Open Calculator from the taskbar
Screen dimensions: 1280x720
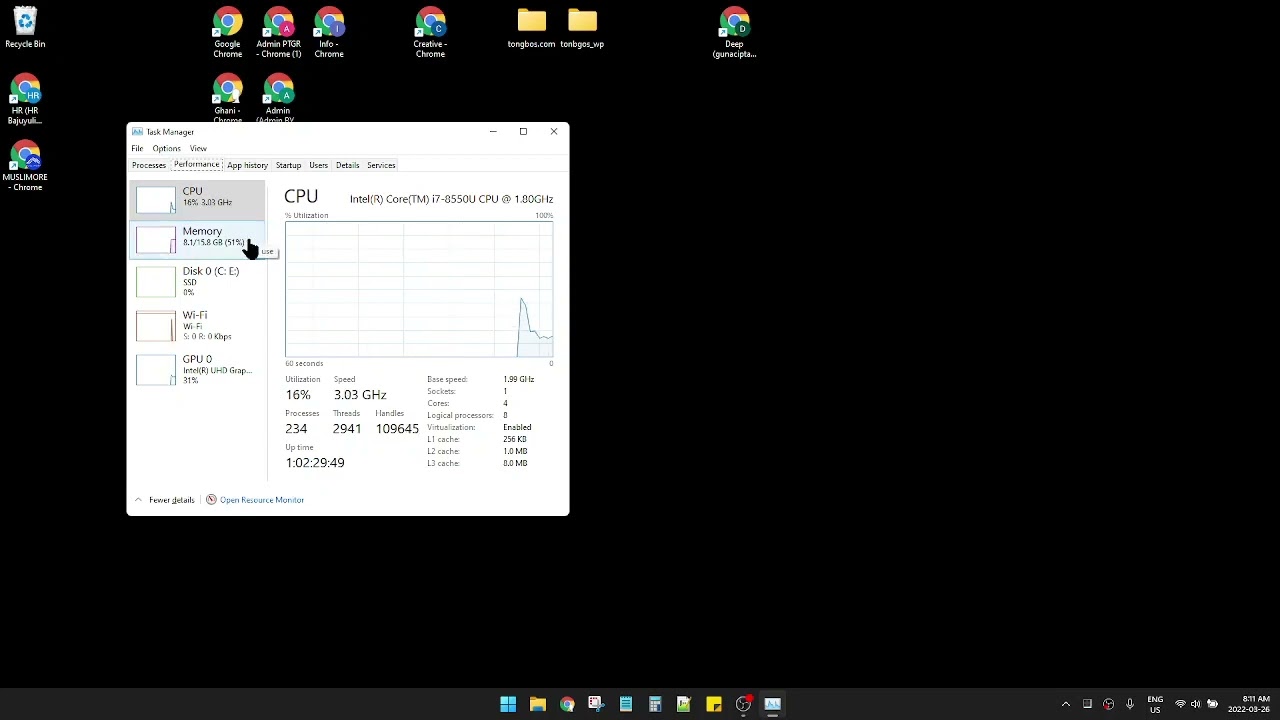(655, 704)
